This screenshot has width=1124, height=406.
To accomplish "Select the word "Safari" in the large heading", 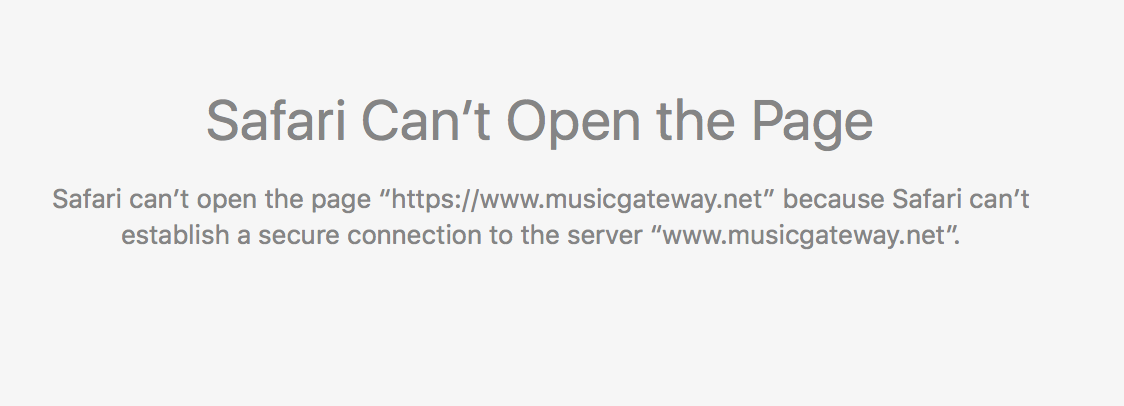I will (x=277, y=121).
